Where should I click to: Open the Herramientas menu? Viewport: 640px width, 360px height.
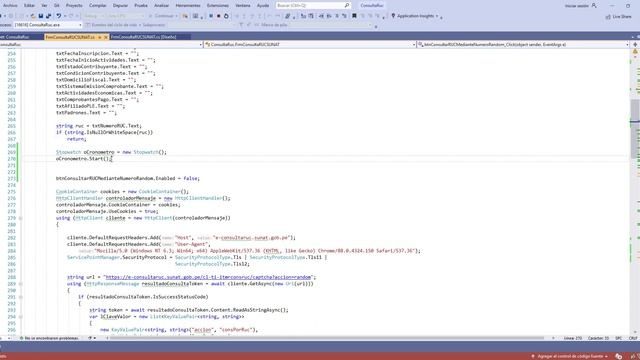(188, 6)
